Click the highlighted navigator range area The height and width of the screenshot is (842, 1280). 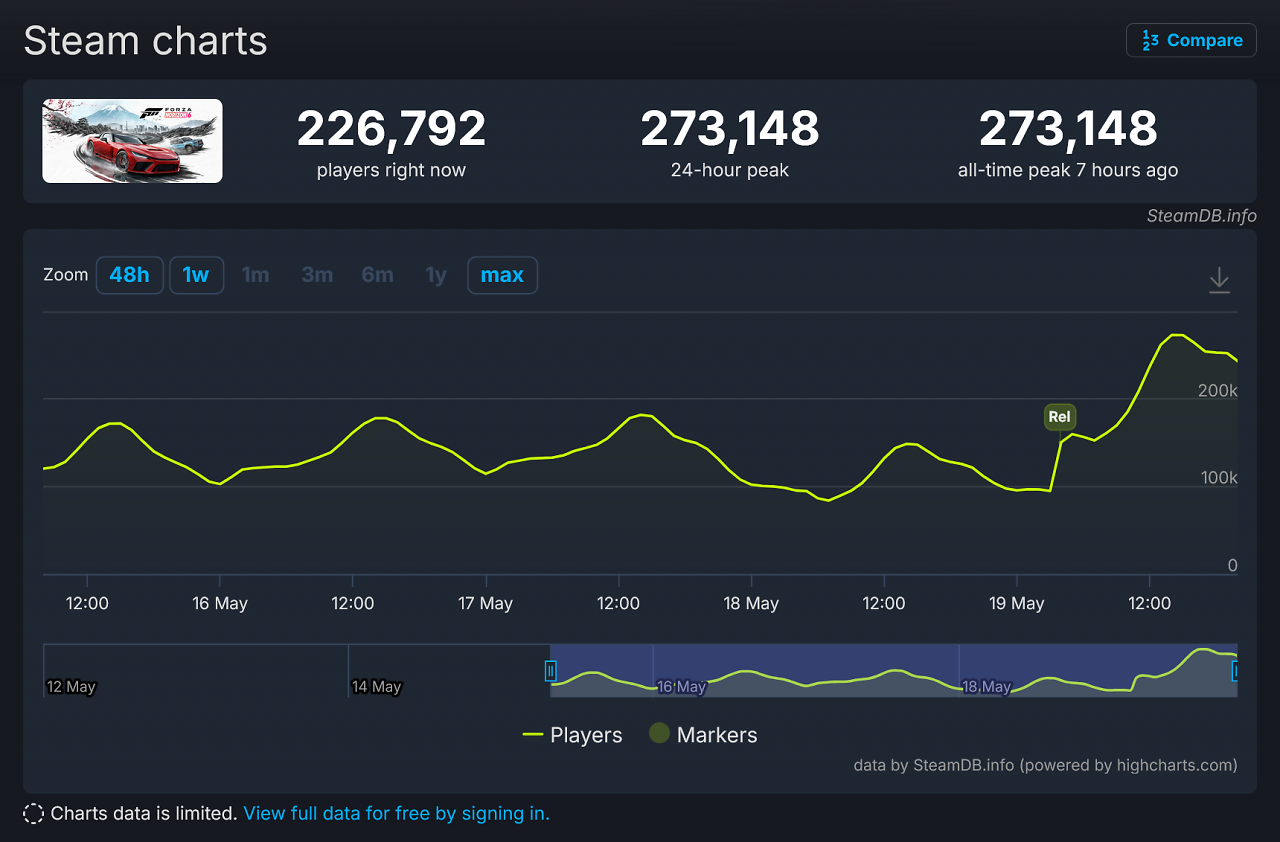(x=893, y=670)
